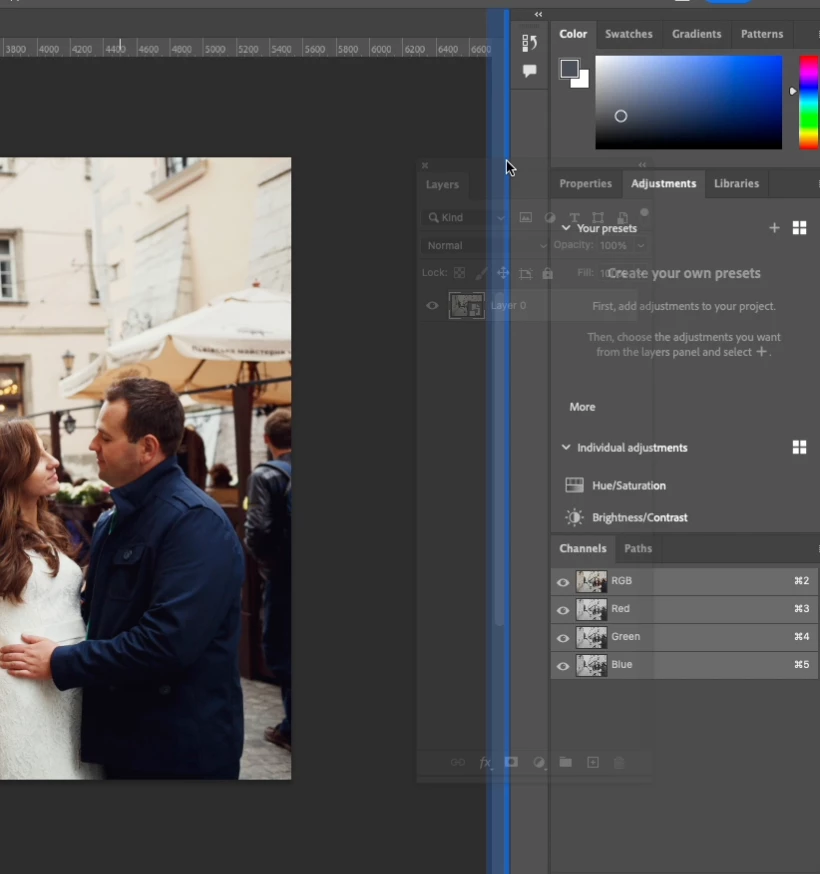Close the floating Layers panel
820x874 pixels.
[x=425, y=166]
